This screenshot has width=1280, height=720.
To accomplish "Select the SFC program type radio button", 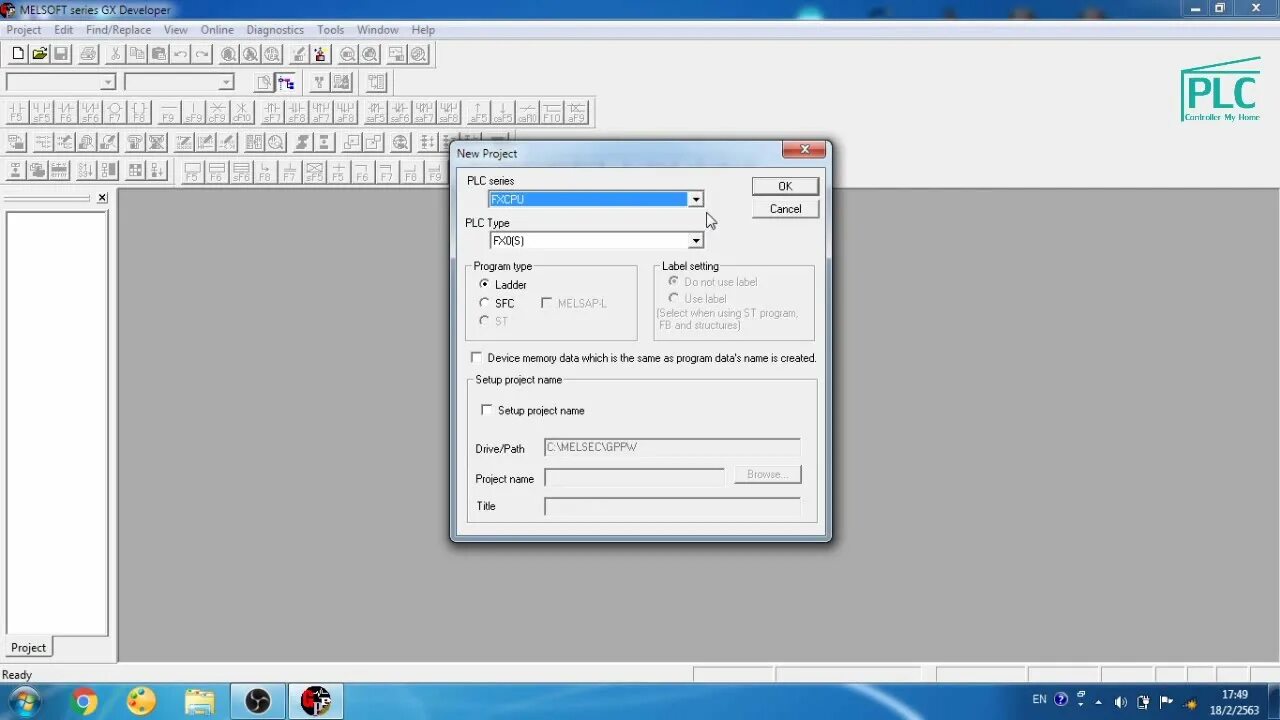I will point(485,303).
